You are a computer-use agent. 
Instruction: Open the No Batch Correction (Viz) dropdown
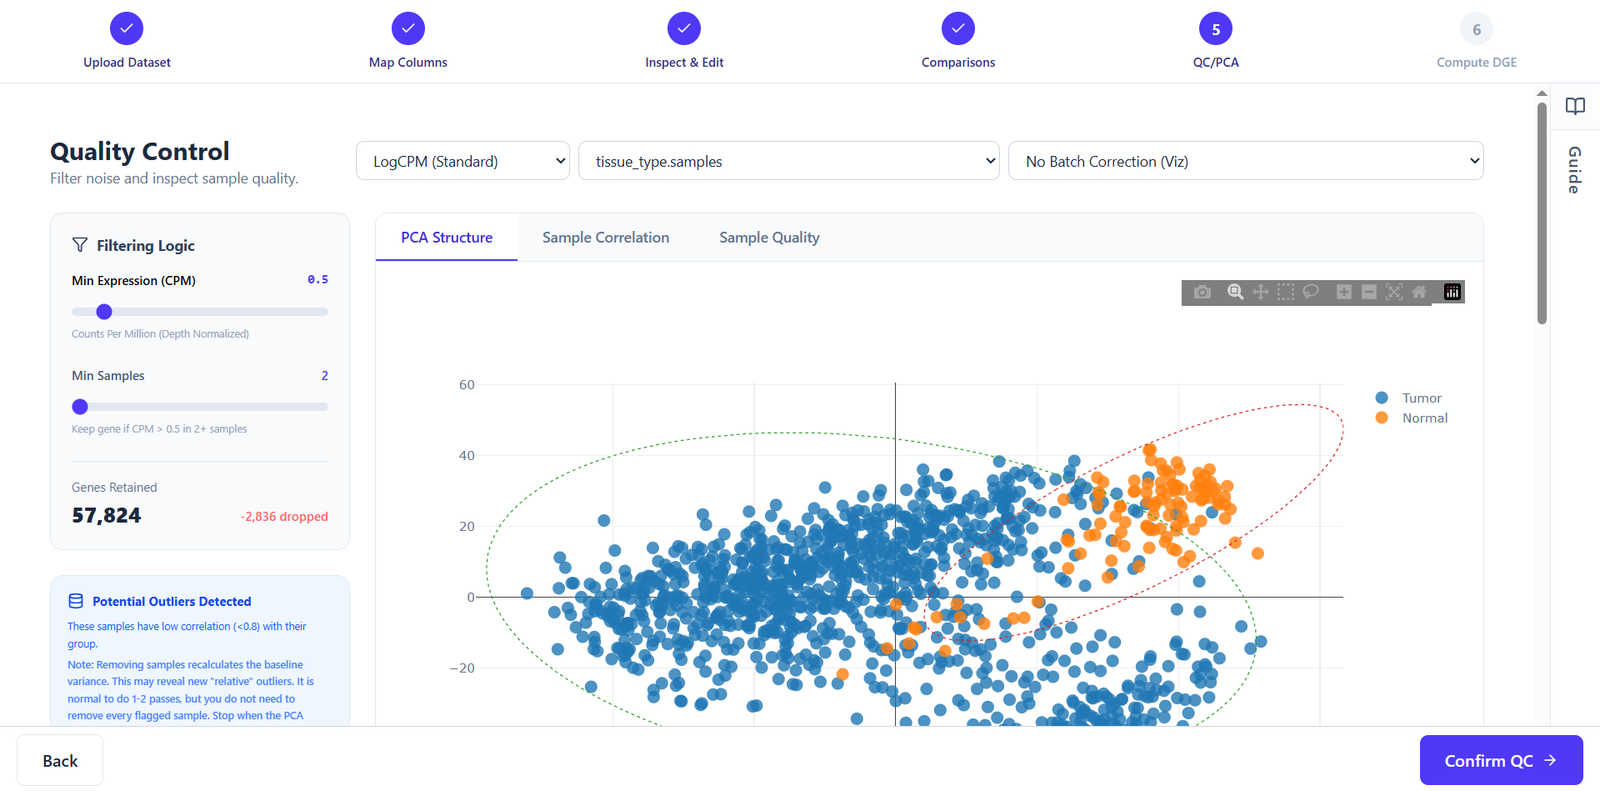pyautogui.click(x=1246, y=161)
